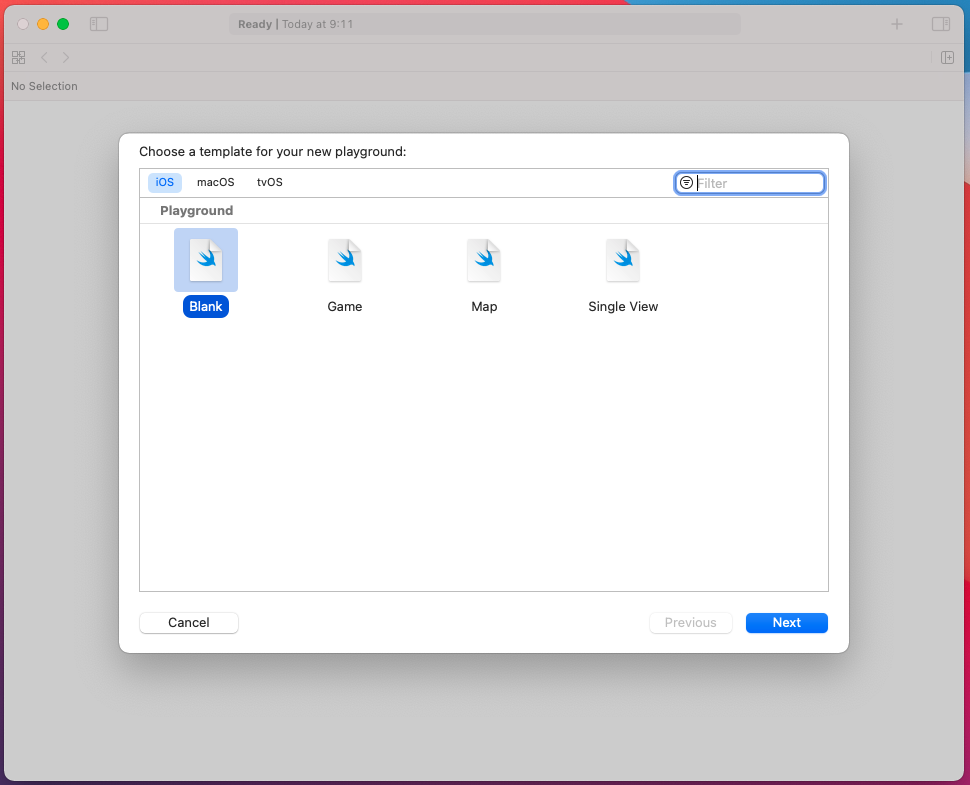The height and width of the screenshot is (785, 970).
Task: Click the Blank template label
Action: click(206, 307)
